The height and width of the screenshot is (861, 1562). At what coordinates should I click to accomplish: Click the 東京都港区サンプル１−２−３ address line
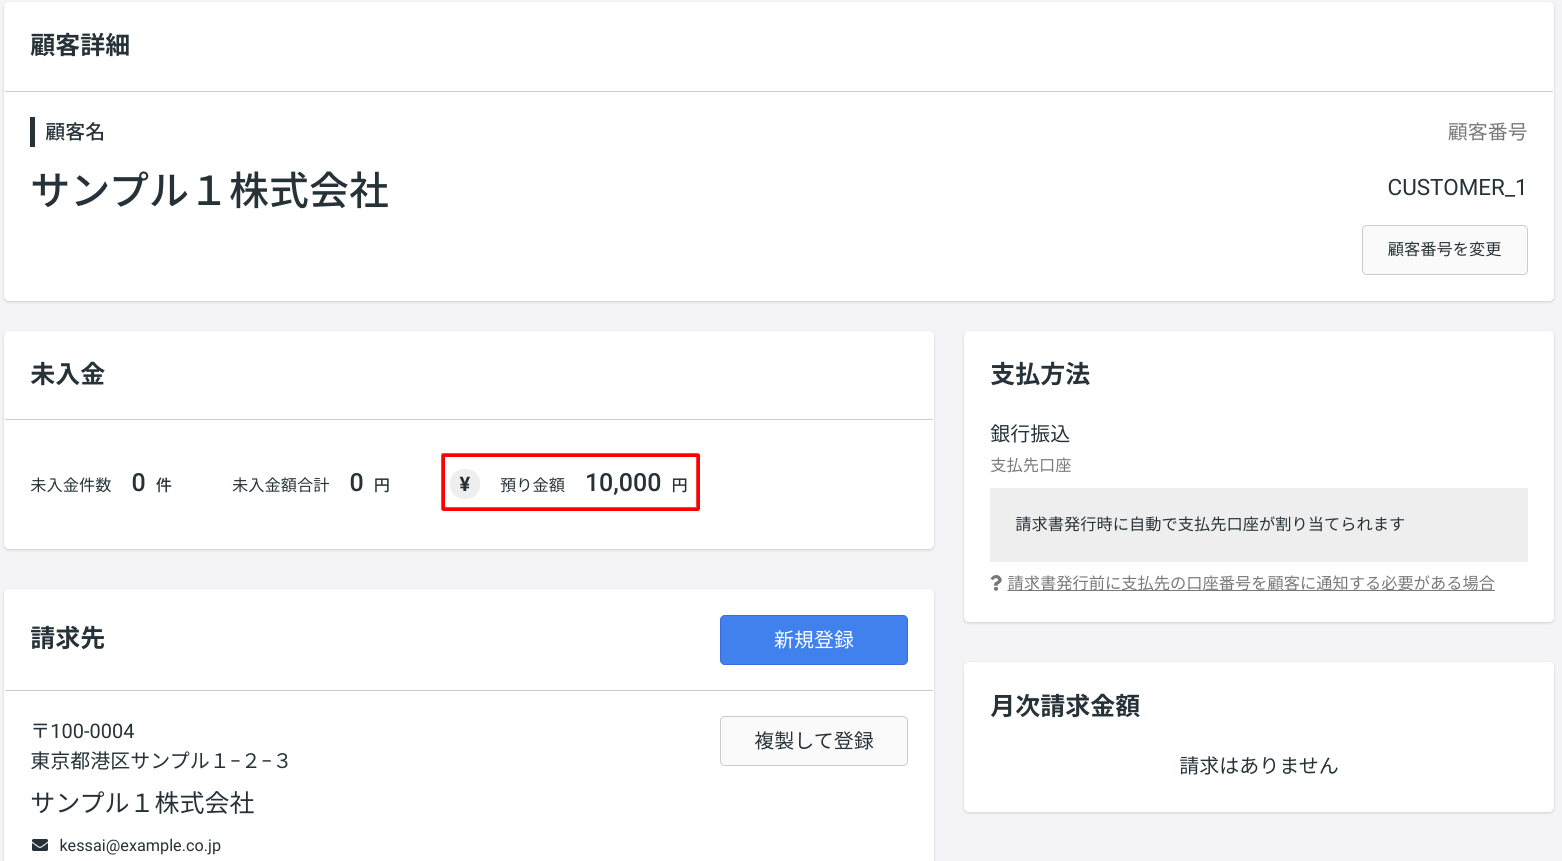tap(160, 761)
